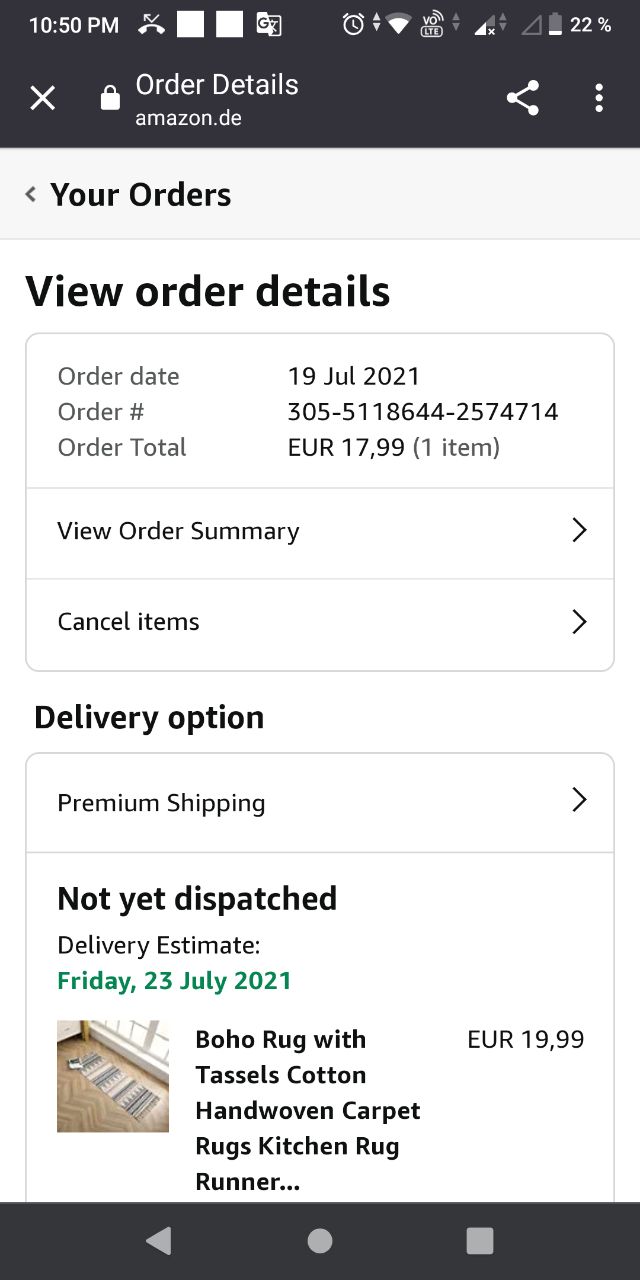This screenshot has height=1280, width=640.
Task: Open the Boho Rug product title link
Action: [308, 1110]
